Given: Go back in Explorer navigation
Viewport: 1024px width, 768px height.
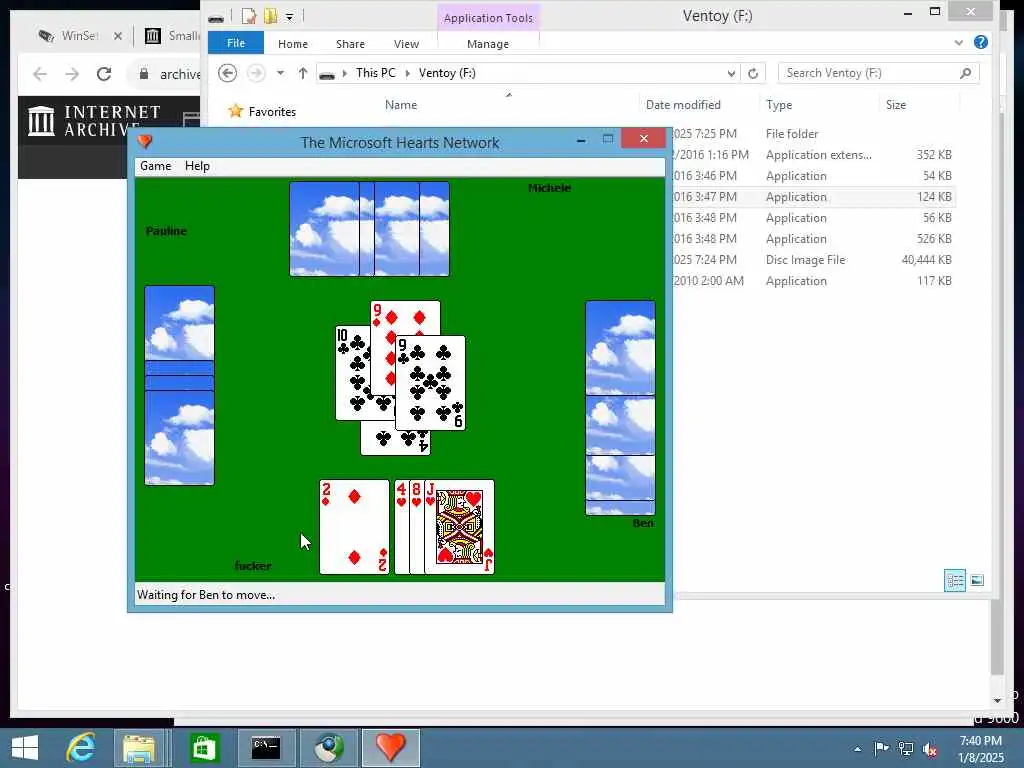Looking at the screenshot, I should click(x=227, y=72).
